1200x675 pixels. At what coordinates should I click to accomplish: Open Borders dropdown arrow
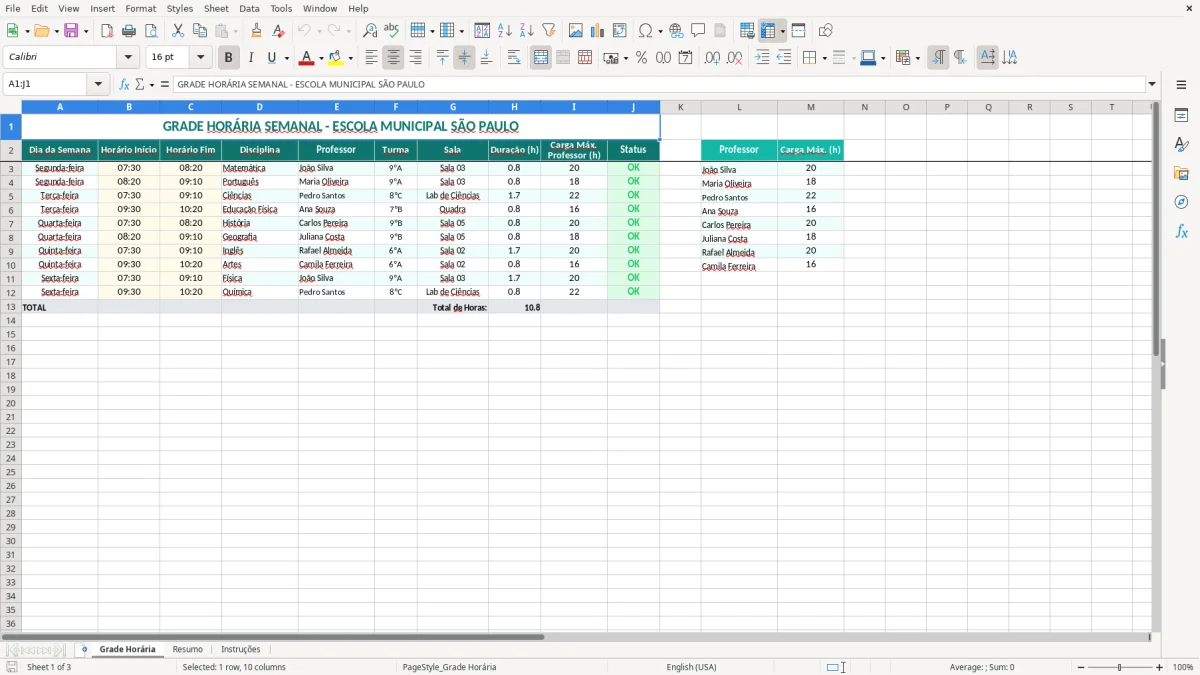[x=824, y=58]
